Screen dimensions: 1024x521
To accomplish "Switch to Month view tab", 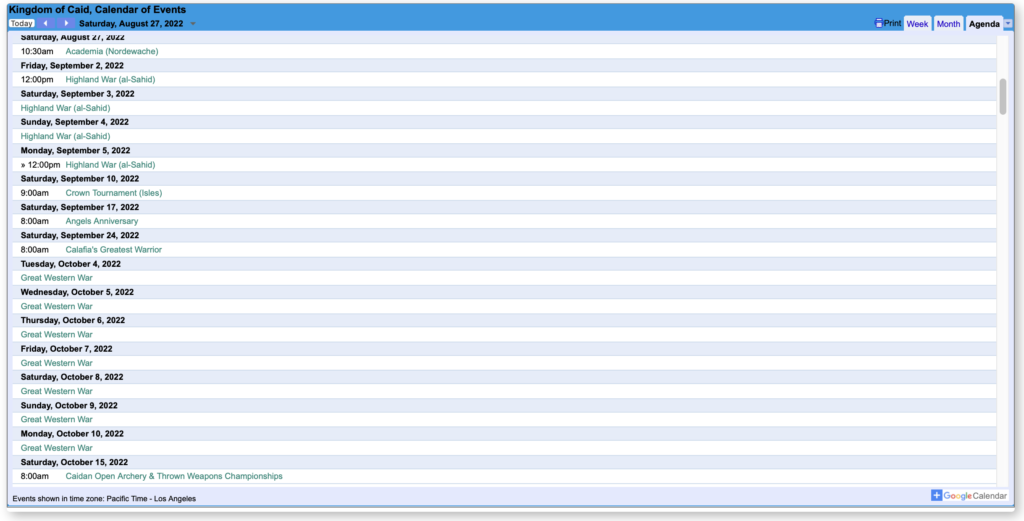I will (948, 24).
